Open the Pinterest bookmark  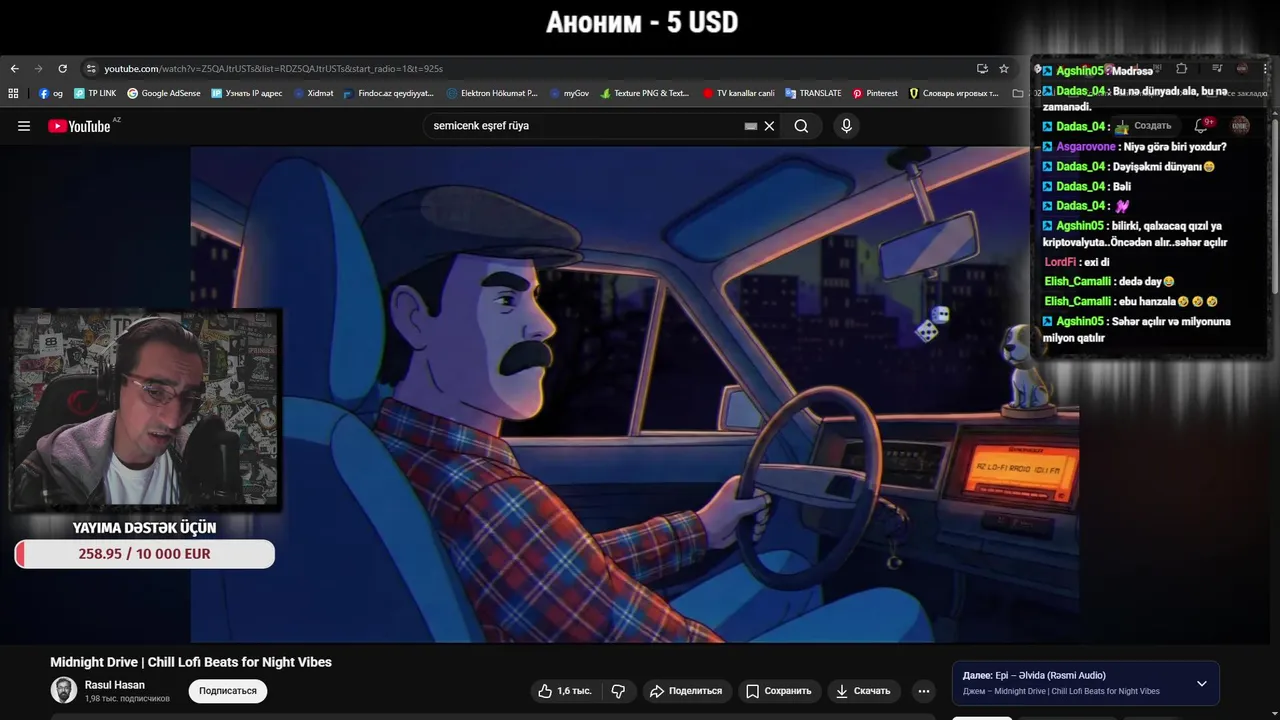coord(875,93)
